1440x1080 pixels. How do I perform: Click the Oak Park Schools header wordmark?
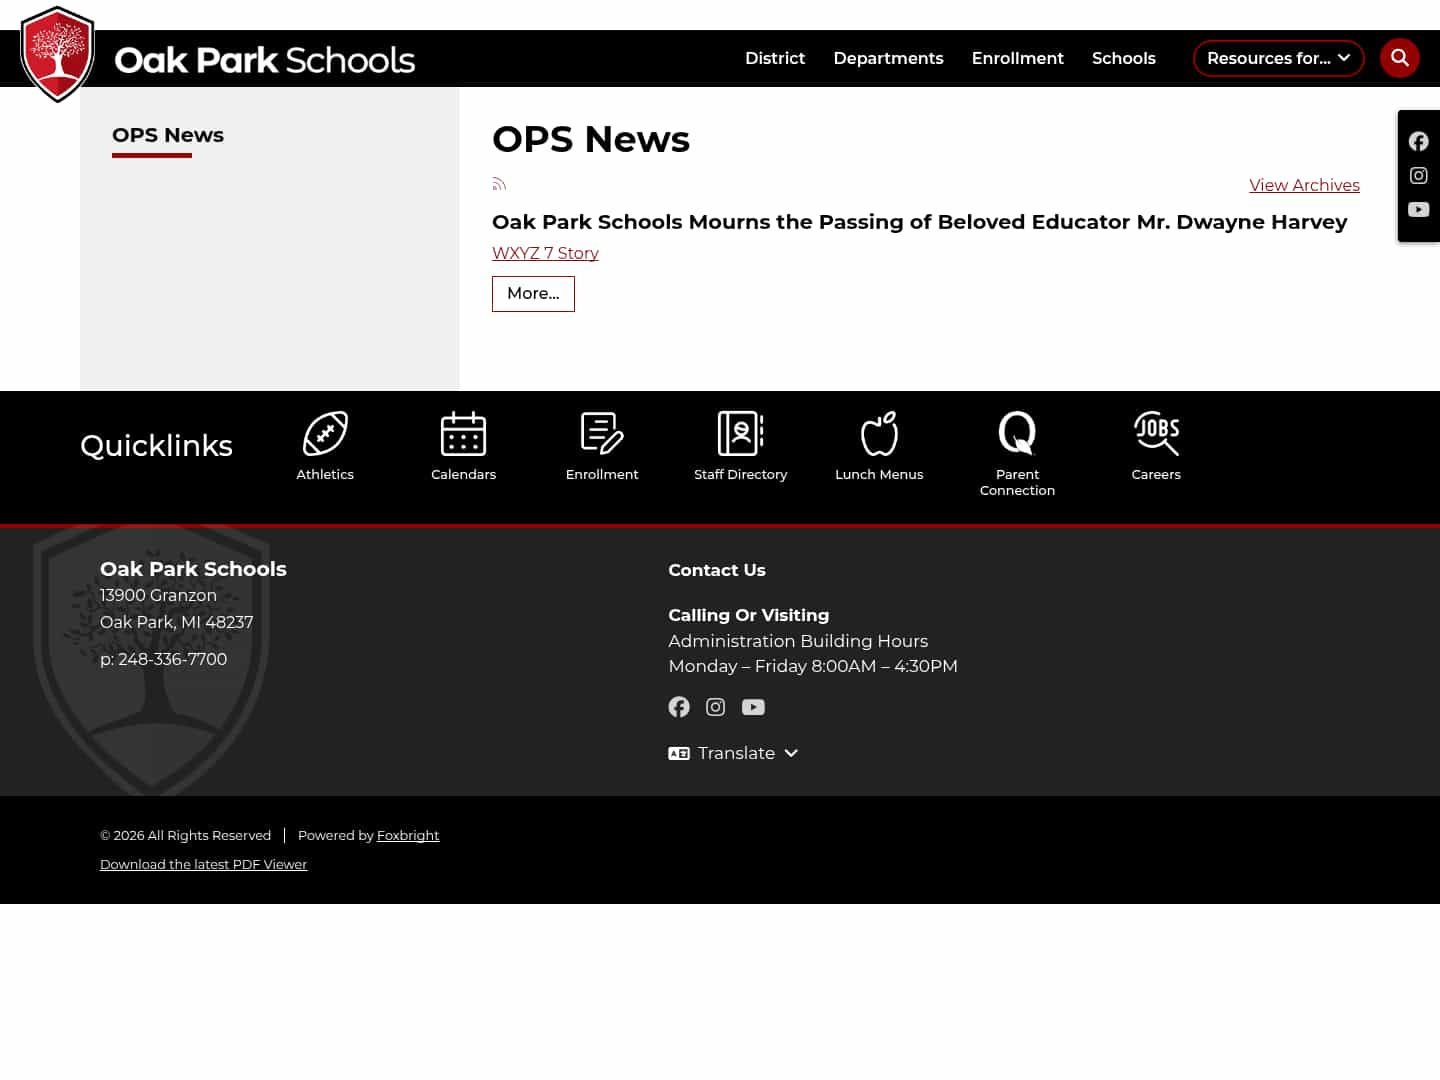click(x=265, y=60)
